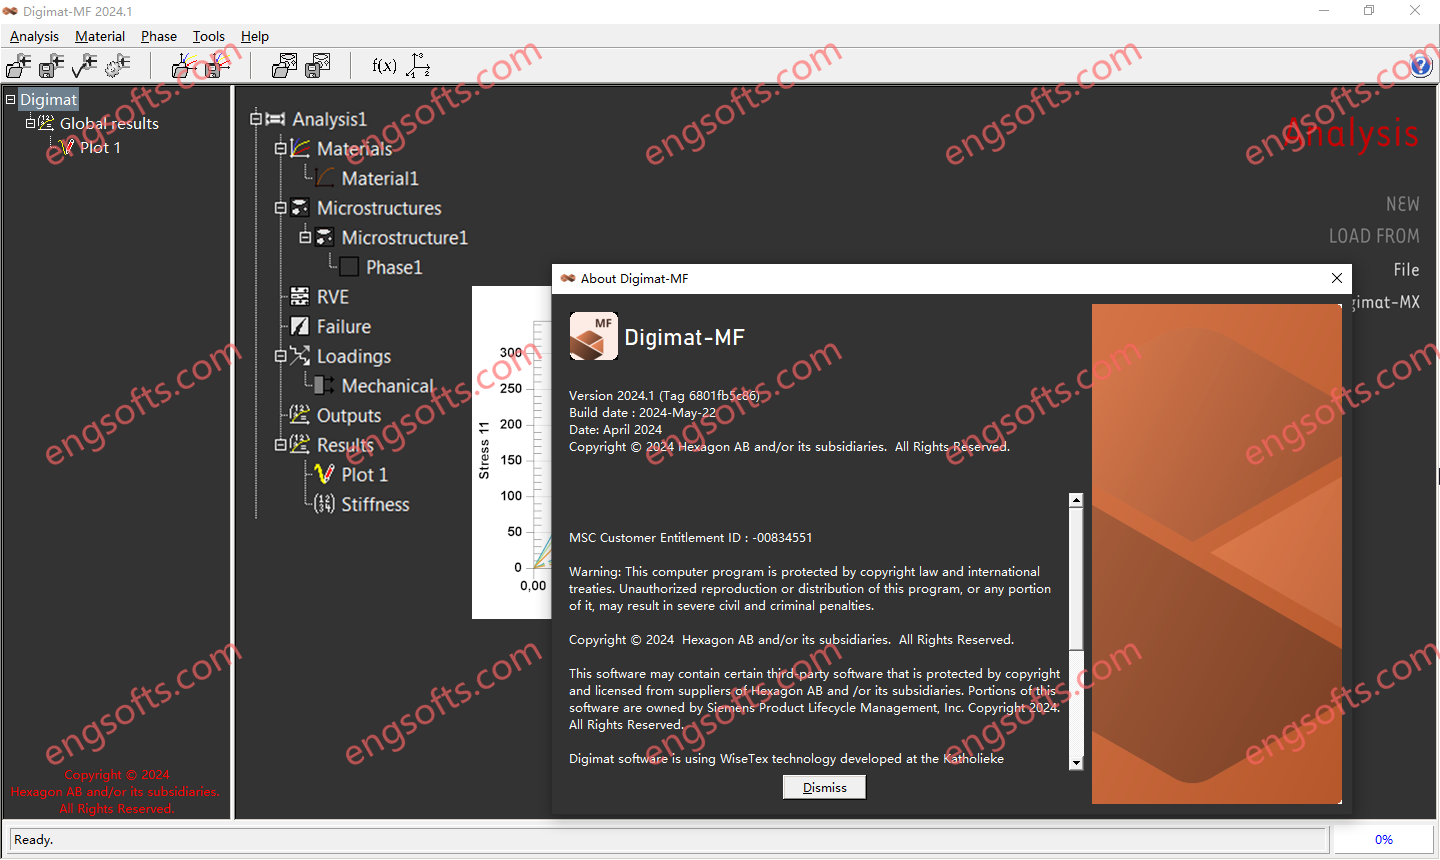Click the Analysis1 node icon

point(275,119)
